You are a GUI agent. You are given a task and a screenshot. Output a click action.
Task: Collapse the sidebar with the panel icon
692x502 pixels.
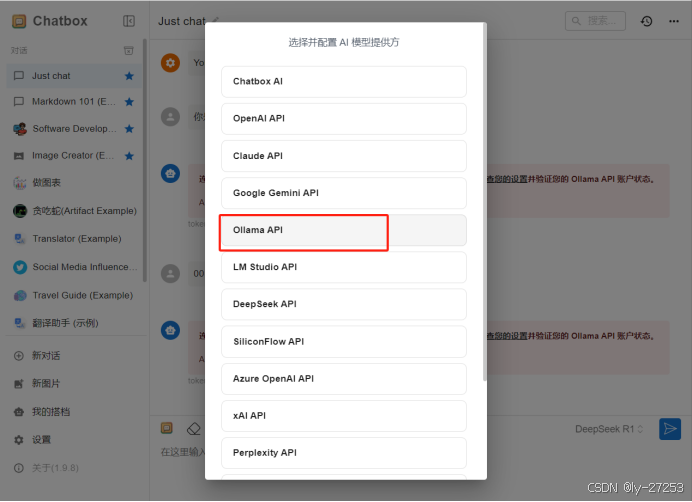tap(129, 21)
